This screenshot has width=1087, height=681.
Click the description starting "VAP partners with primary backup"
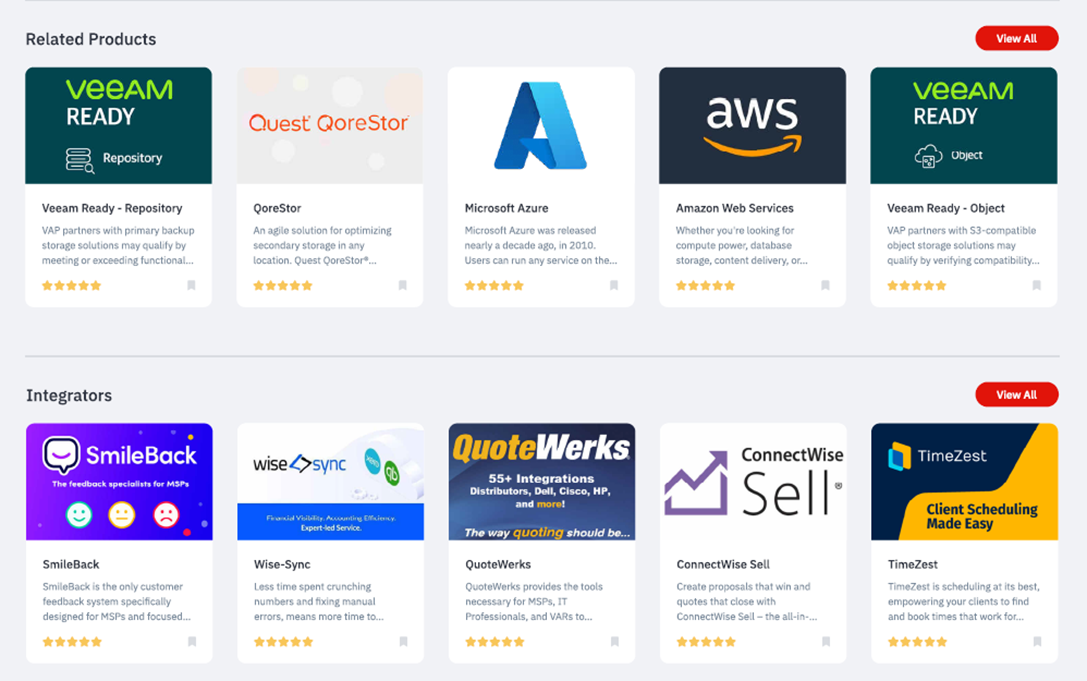(119, 245)
